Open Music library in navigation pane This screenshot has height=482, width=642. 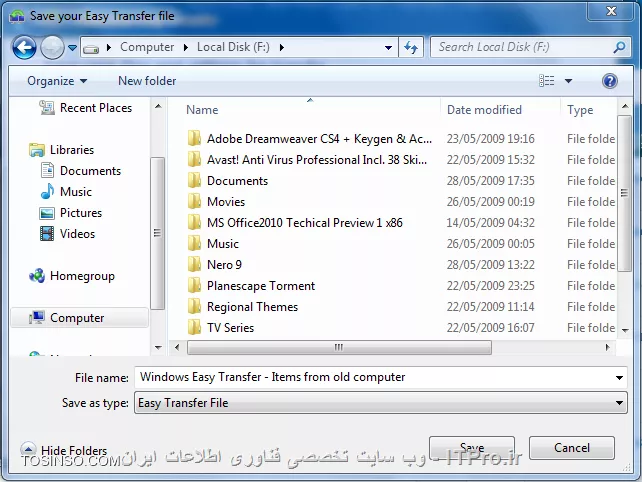click(x=66, y=192)
